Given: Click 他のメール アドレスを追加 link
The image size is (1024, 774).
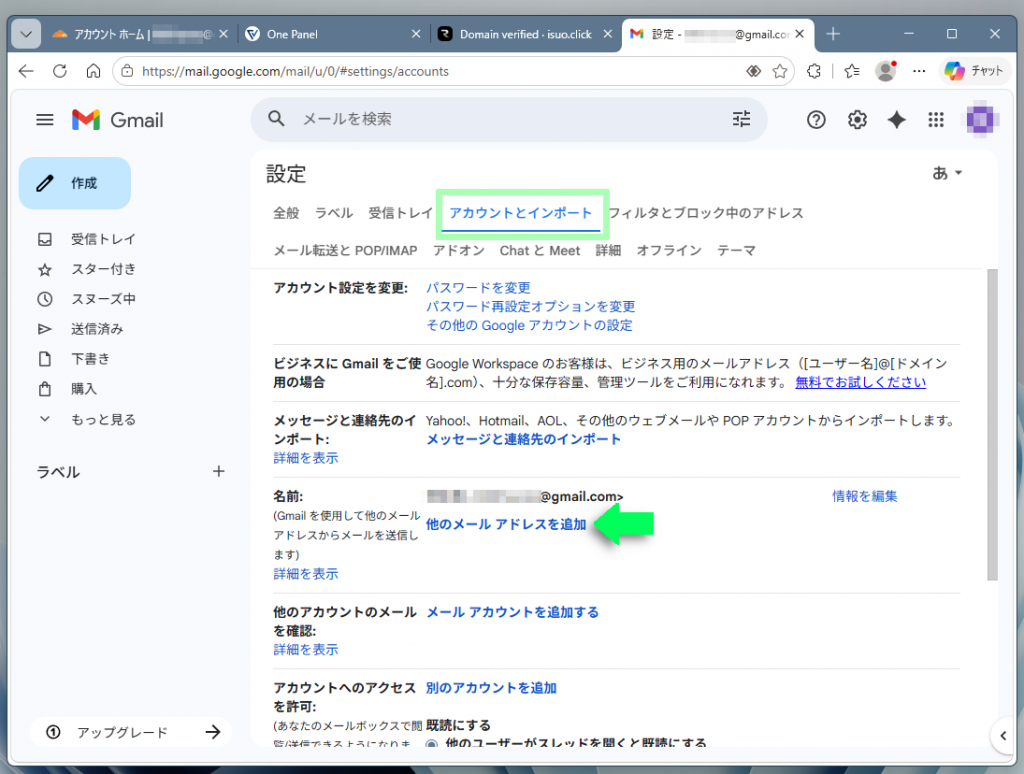Looking at the screenshot, I should click(x=506, y=524).
